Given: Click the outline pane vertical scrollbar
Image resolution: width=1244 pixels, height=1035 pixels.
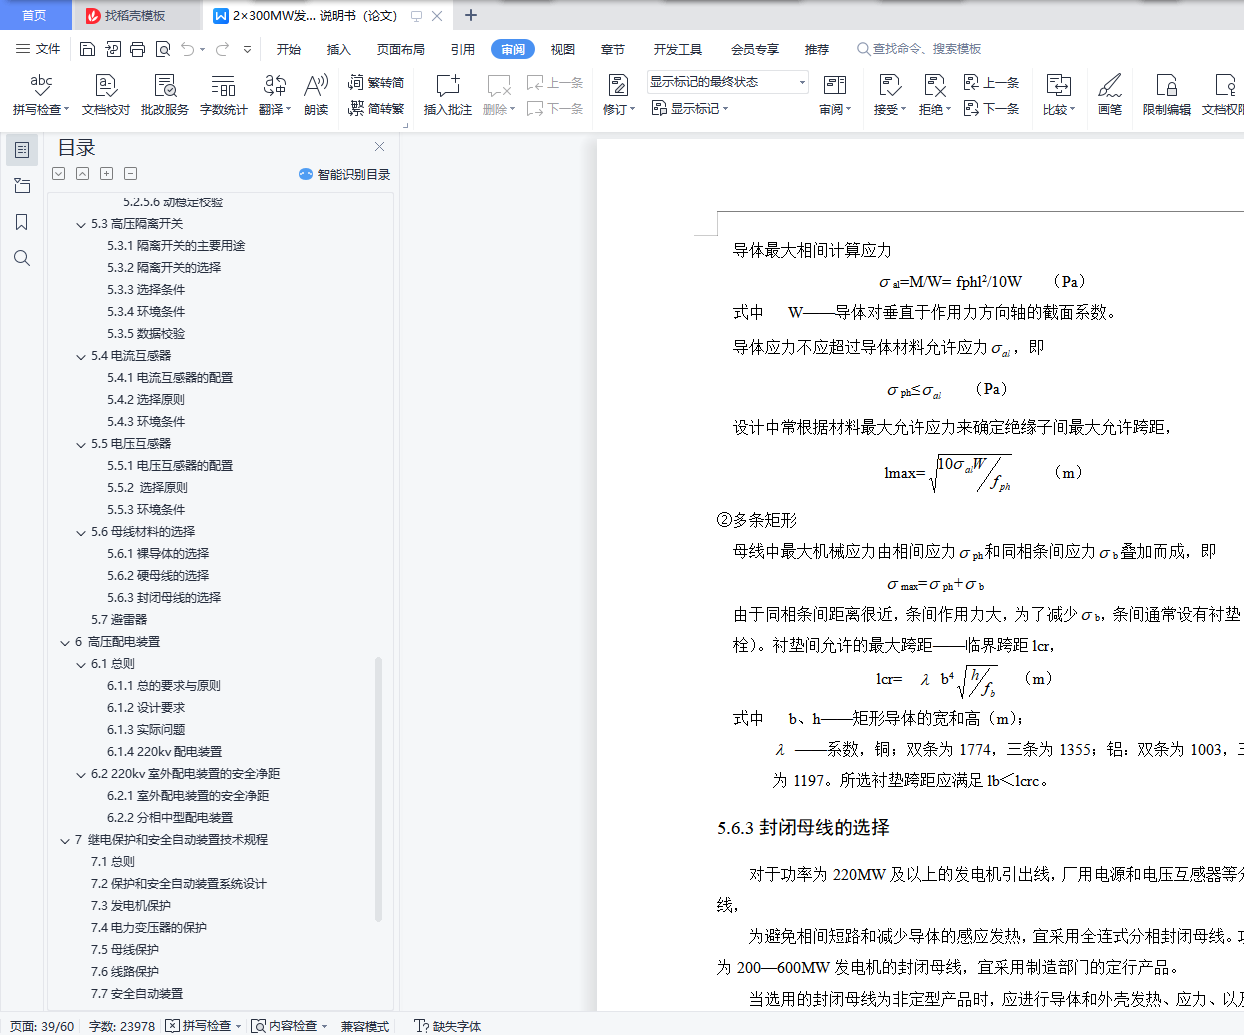Looking at the screenshot, I should click(378, 788).
